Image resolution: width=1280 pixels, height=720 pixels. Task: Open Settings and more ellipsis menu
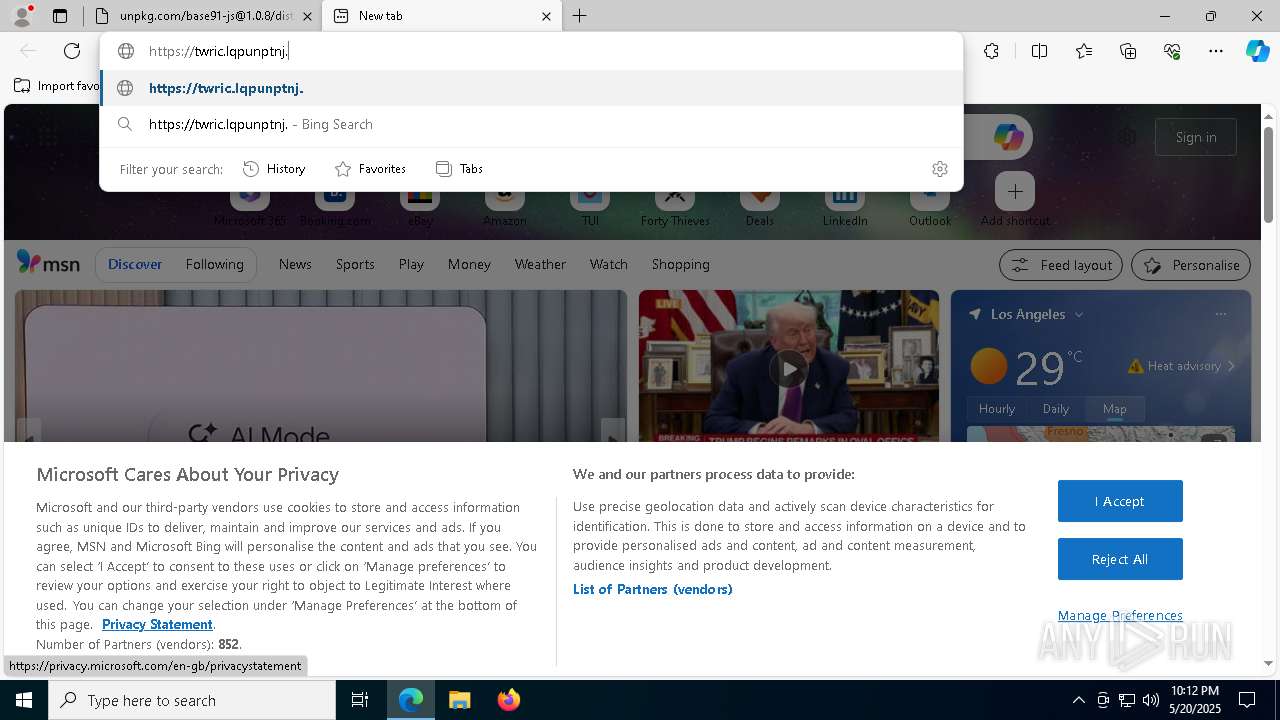pyautogui.click(x=1216, y=51)
